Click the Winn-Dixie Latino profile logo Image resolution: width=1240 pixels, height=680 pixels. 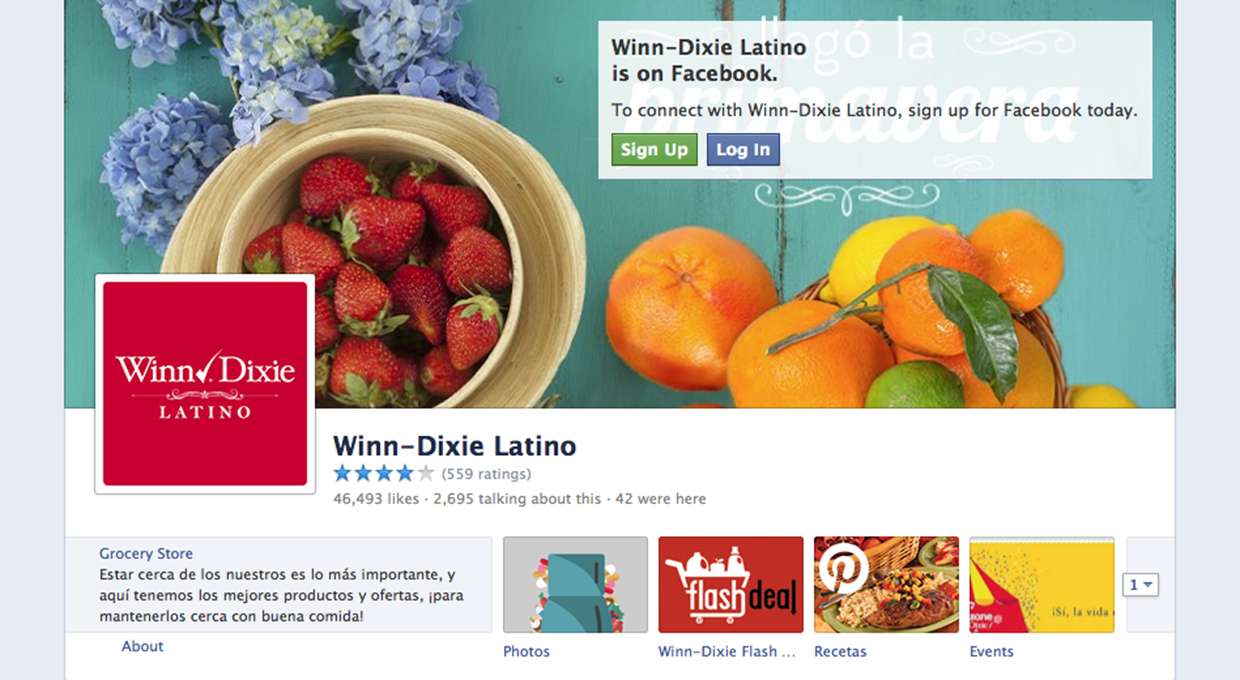click(x=205, y=384)
